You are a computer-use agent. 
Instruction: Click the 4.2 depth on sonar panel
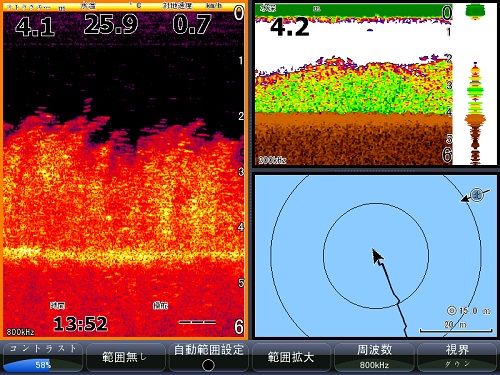click(x=290, y=27)
